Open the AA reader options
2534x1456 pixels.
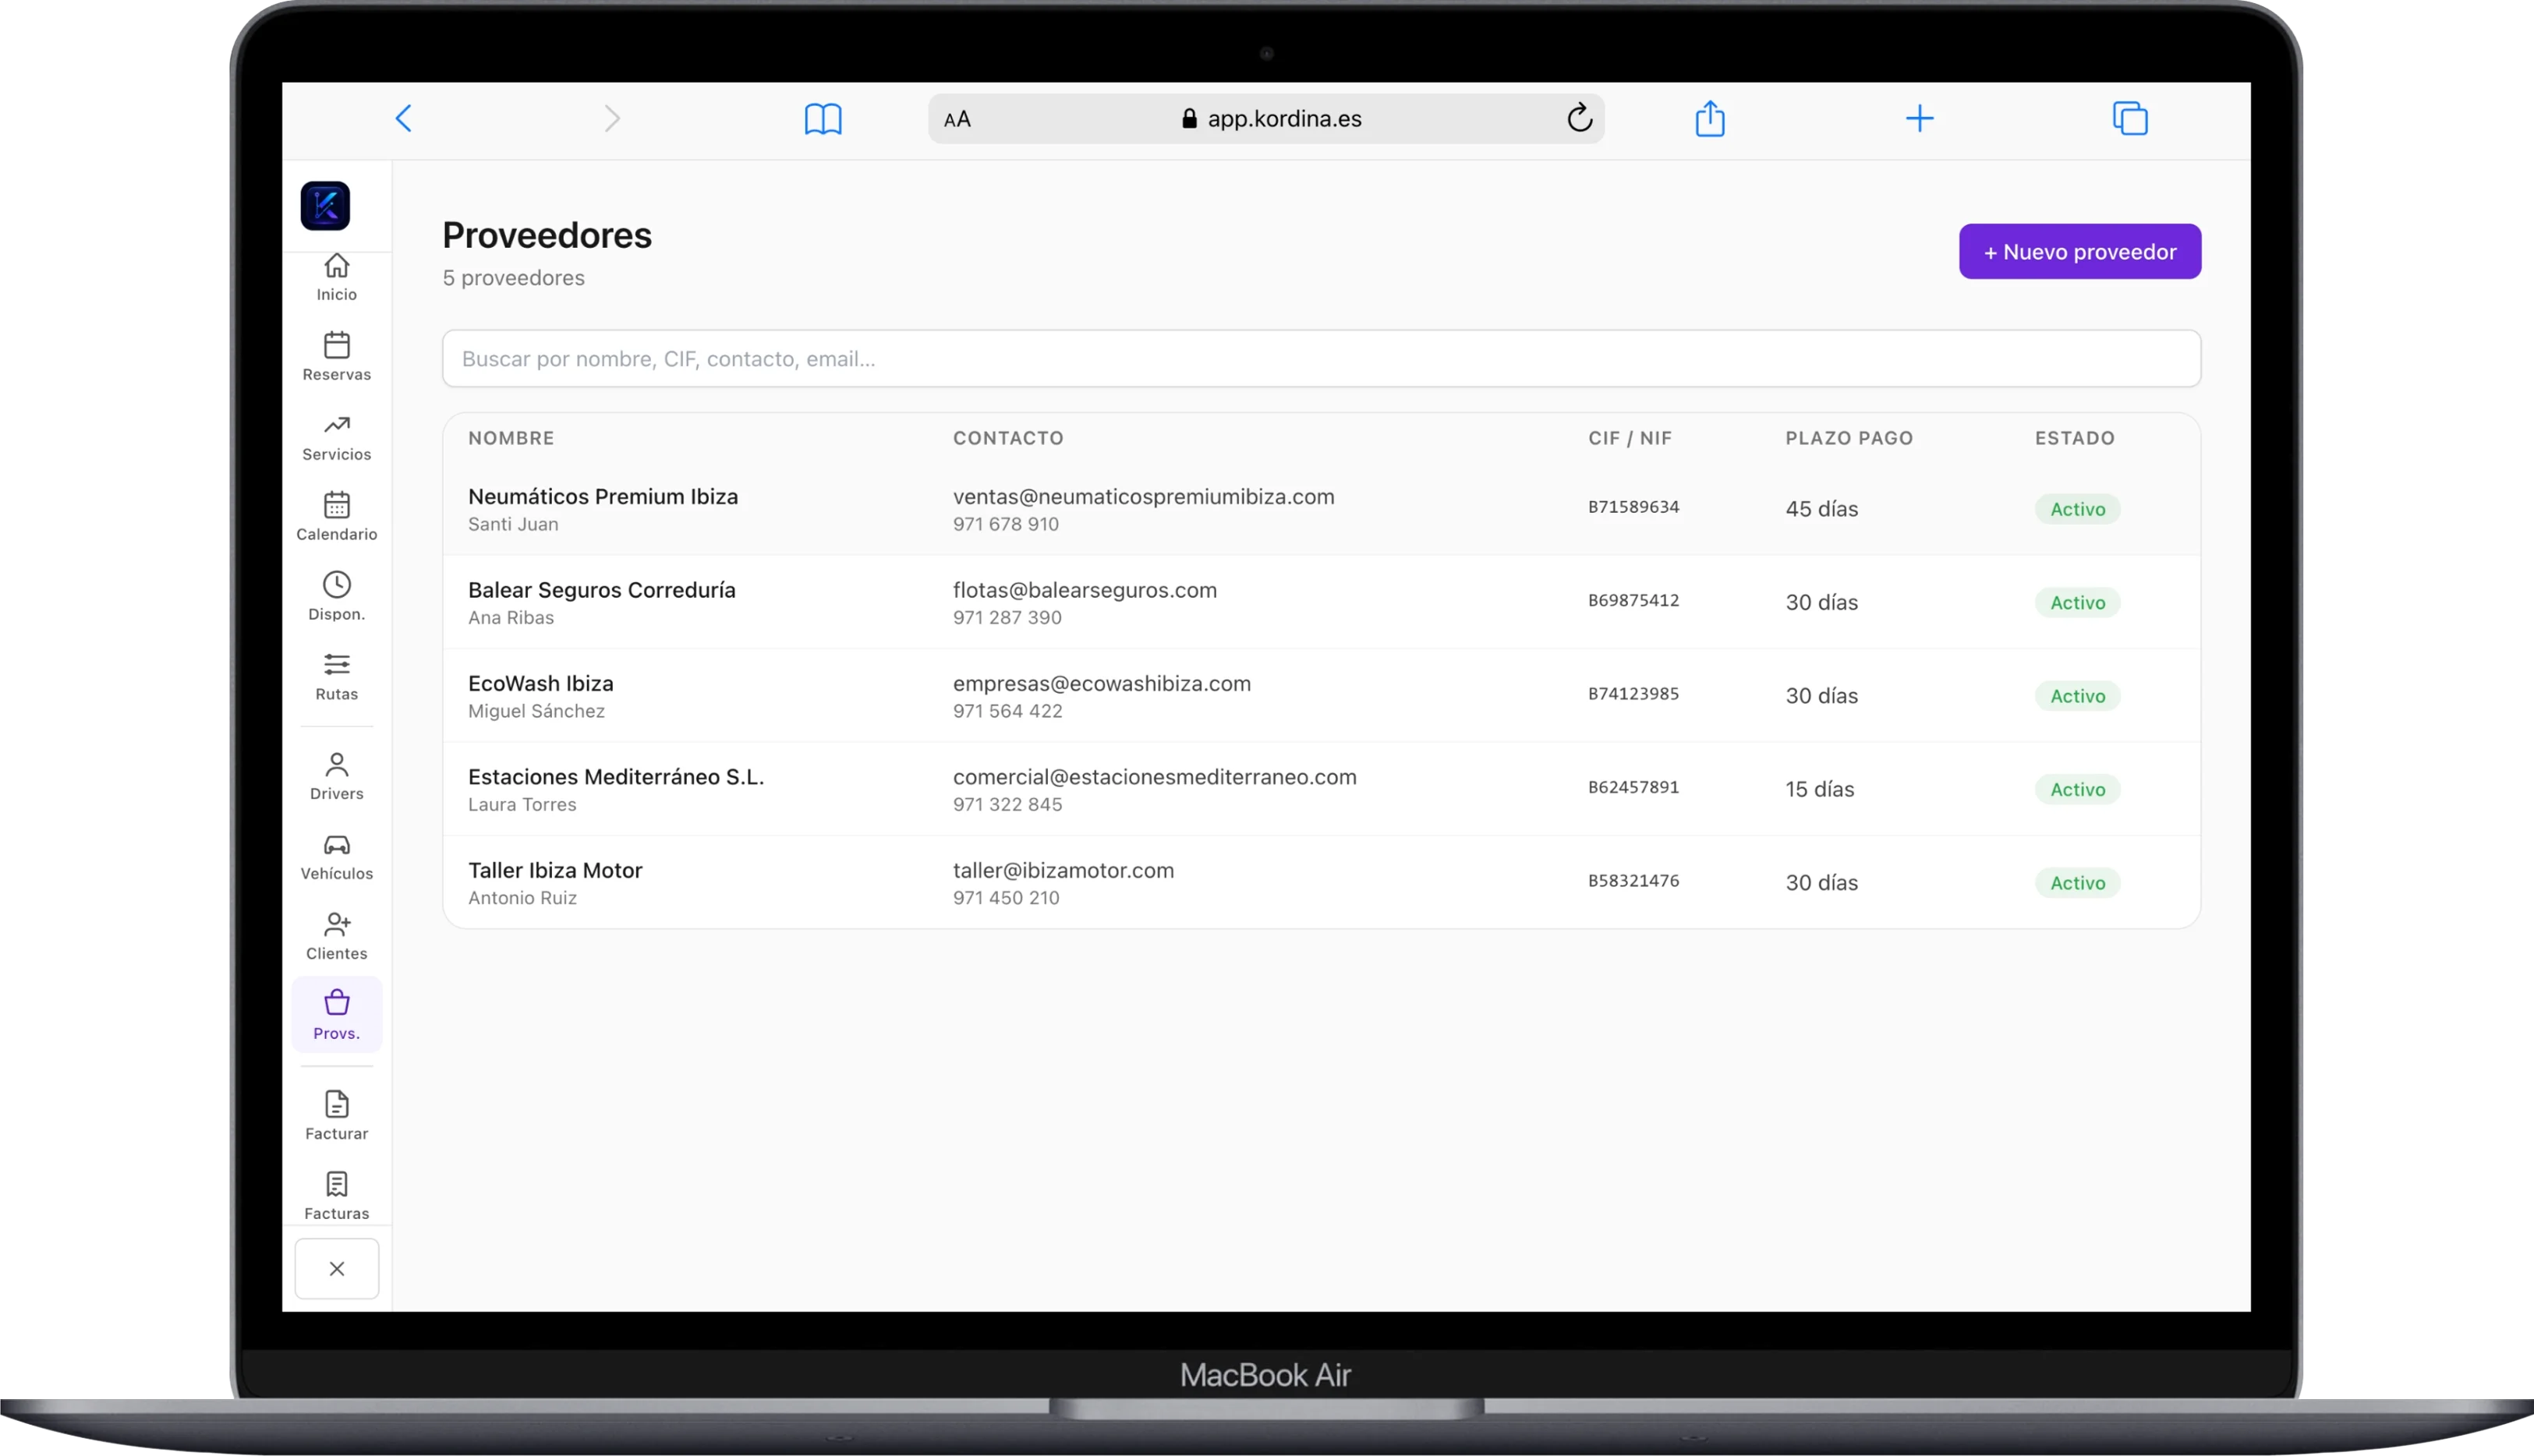957,119
